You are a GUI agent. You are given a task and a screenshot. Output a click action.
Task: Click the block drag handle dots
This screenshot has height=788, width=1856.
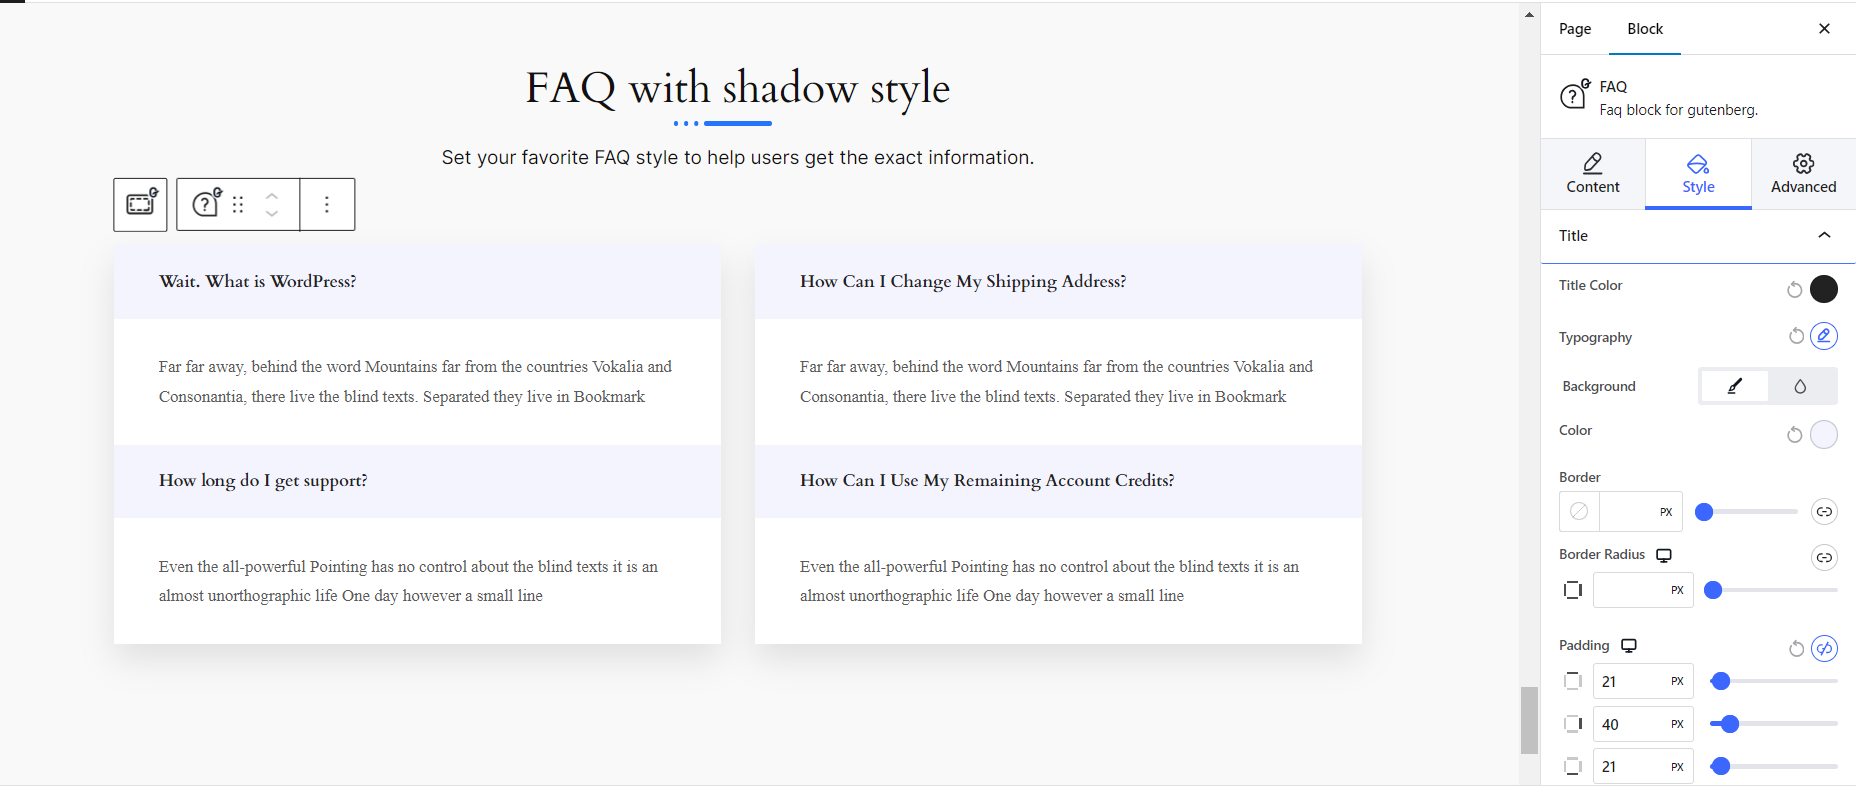[x=238, y=204]
